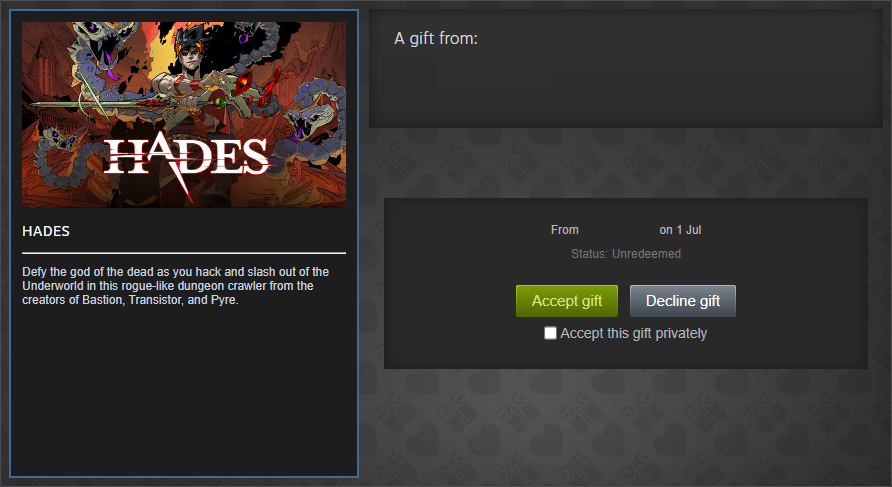Select the Hades game description paragraph
This screenshot has height=487, width=892.
(x=176, y=286)
